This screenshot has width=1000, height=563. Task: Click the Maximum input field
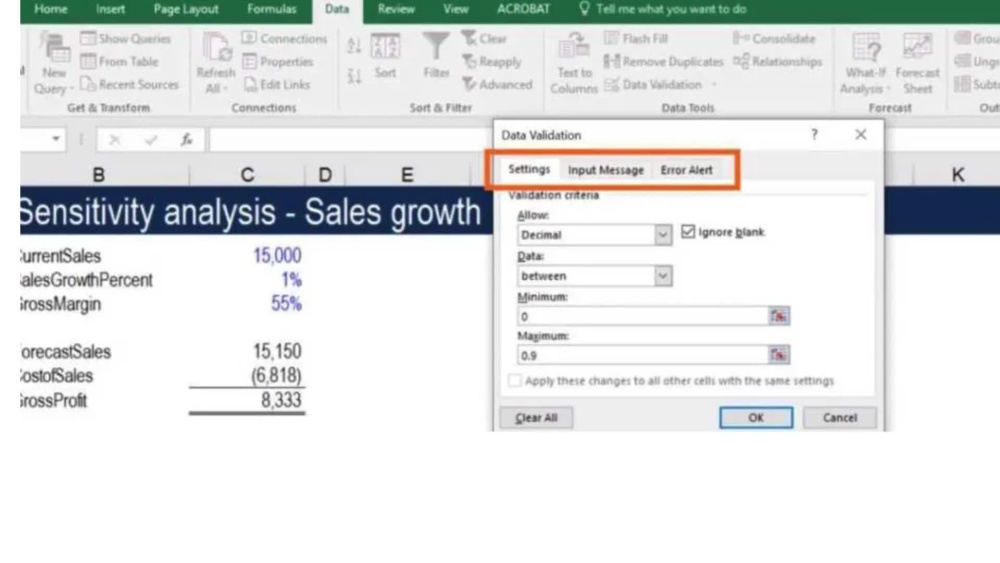pos(642,355)
